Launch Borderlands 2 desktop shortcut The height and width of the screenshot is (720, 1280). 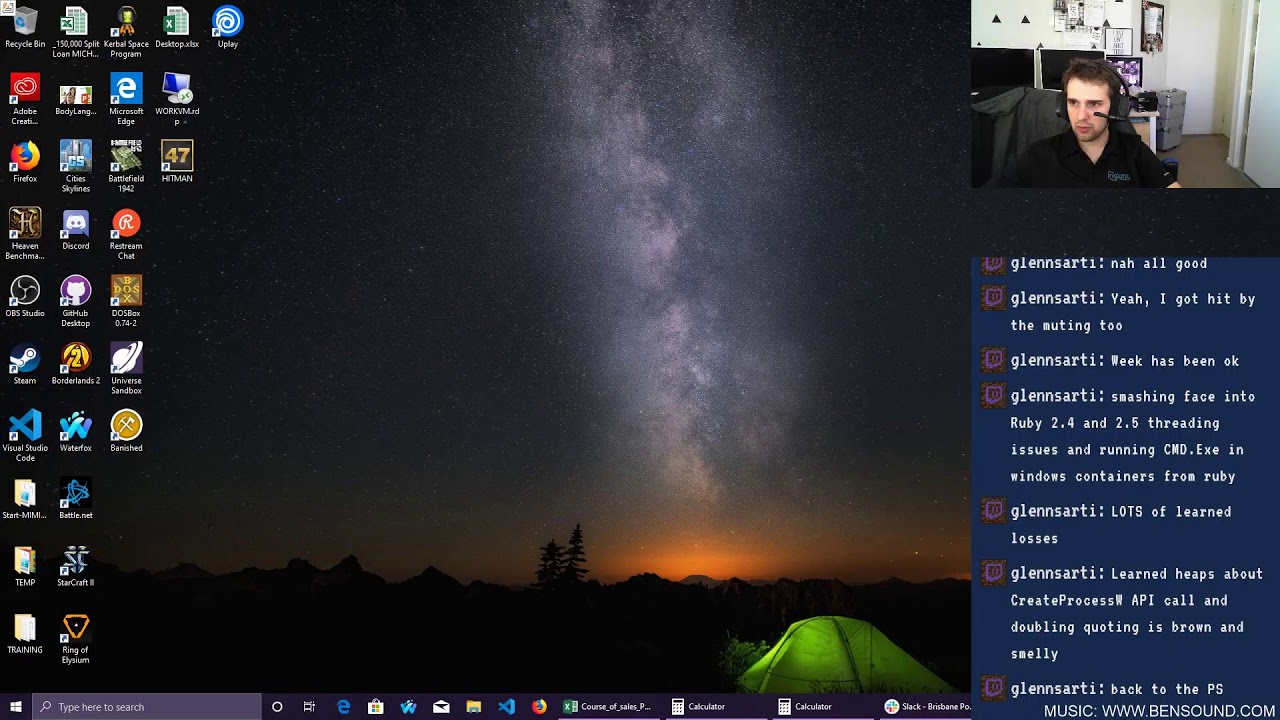coord(76,364)
